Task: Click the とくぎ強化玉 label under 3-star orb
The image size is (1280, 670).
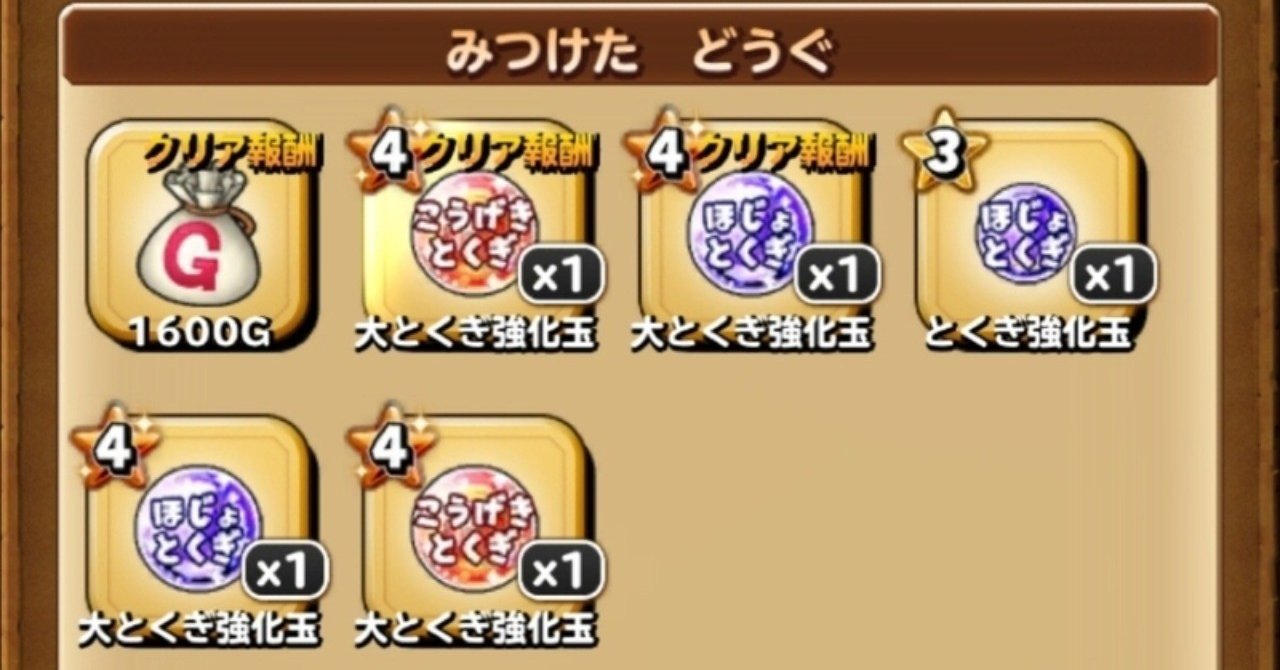Action: (1027, 334)
